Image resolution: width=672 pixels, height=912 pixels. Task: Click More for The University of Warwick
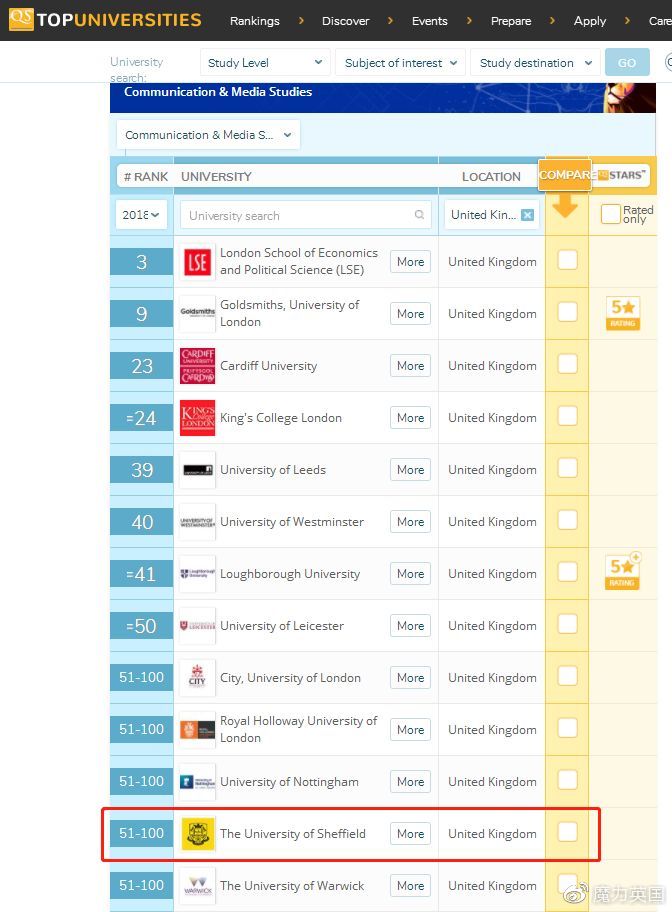pos(410,885)
